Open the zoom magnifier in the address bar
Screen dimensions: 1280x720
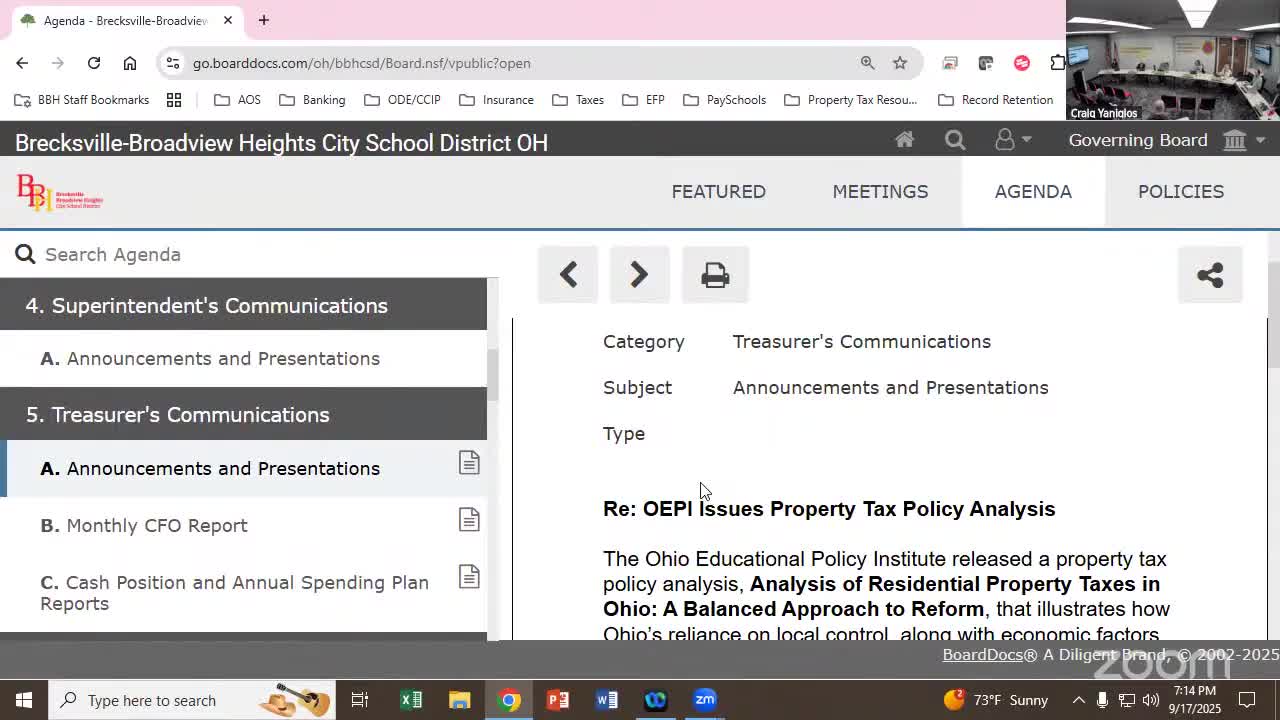[867, 63]
